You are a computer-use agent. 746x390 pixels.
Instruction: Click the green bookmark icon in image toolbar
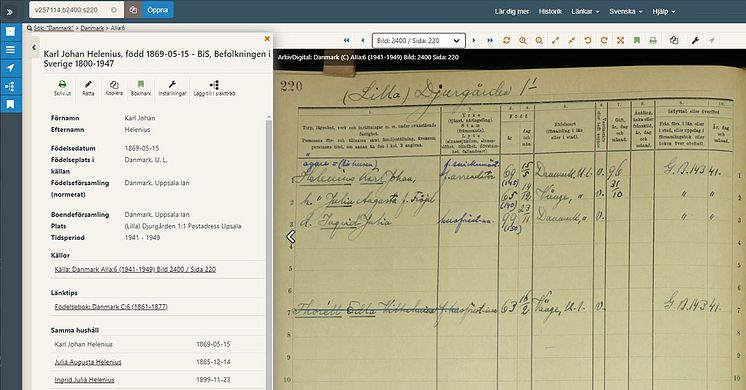[x=637, y=40]
